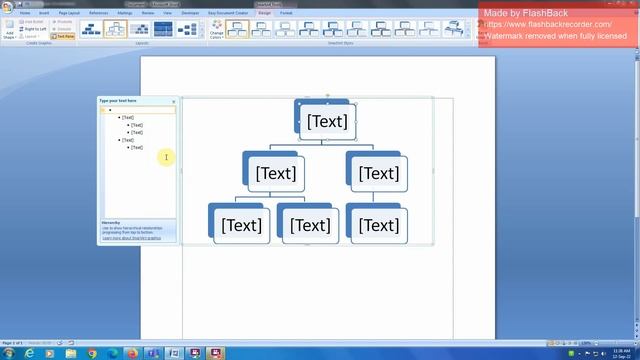Toggle the Right to Left option
Image resolution: width=640 pixels, height=360 pixels.
[33, 29]
